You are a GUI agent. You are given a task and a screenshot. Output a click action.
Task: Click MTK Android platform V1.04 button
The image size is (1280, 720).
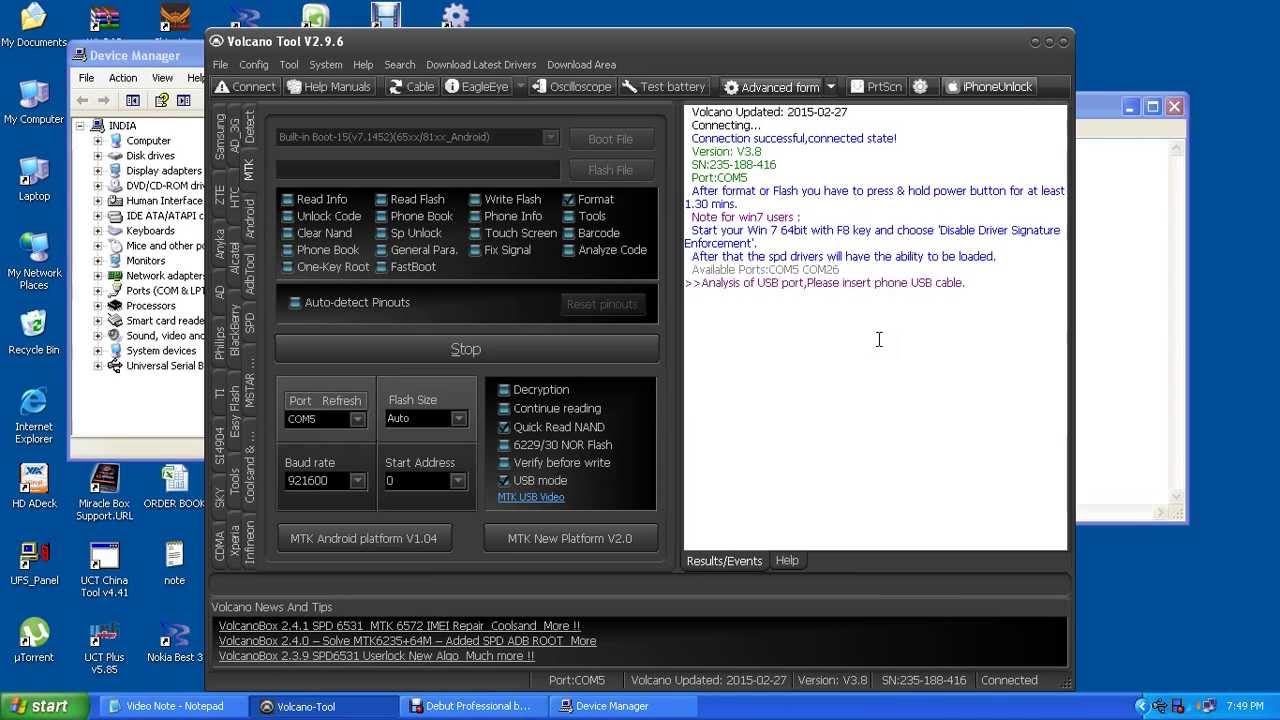click(x=363, y=538)
